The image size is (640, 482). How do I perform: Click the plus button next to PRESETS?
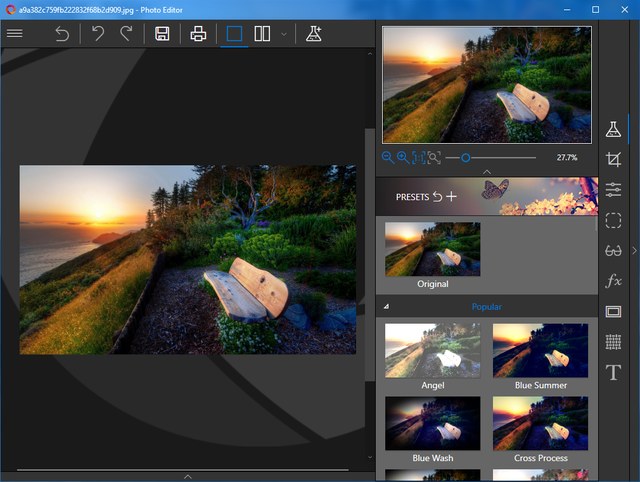coord(451,196)
